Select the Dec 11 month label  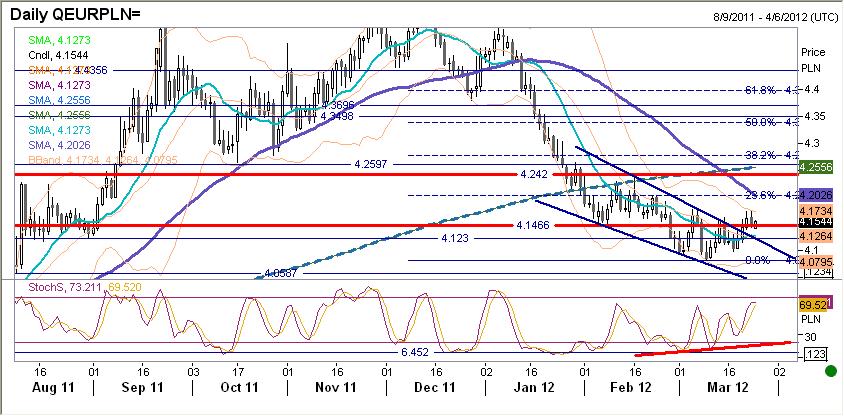tap(436, 386)
